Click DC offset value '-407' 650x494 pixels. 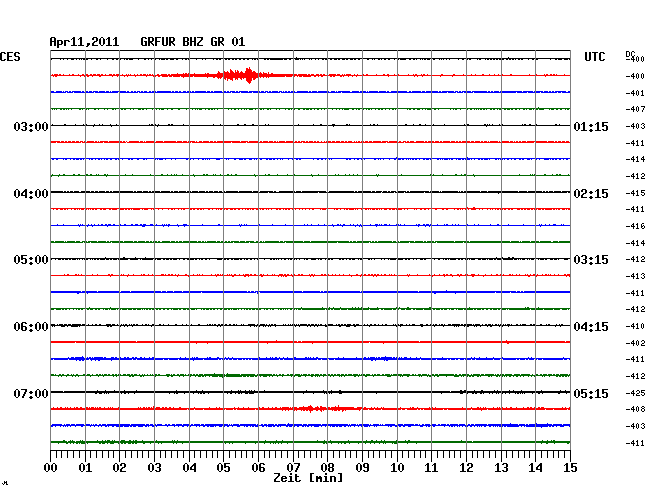(x=635, y=109)
